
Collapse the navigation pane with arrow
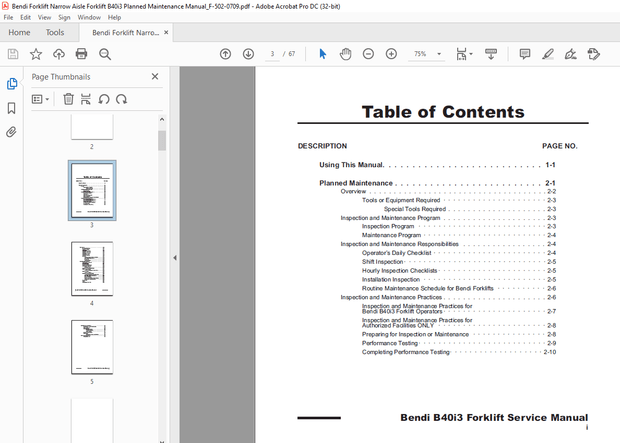175,257
